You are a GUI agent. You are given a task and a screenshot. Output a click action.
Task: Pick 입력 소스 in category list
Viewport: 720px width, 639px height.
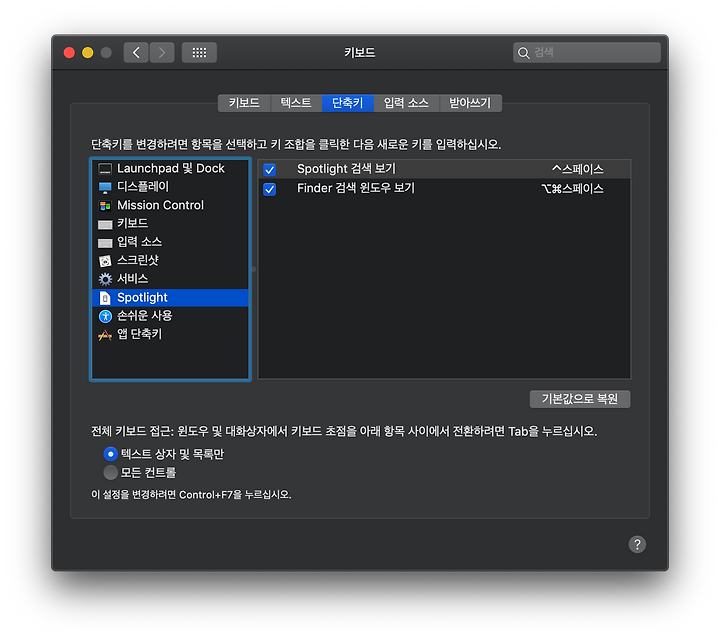tap(170, 242)
